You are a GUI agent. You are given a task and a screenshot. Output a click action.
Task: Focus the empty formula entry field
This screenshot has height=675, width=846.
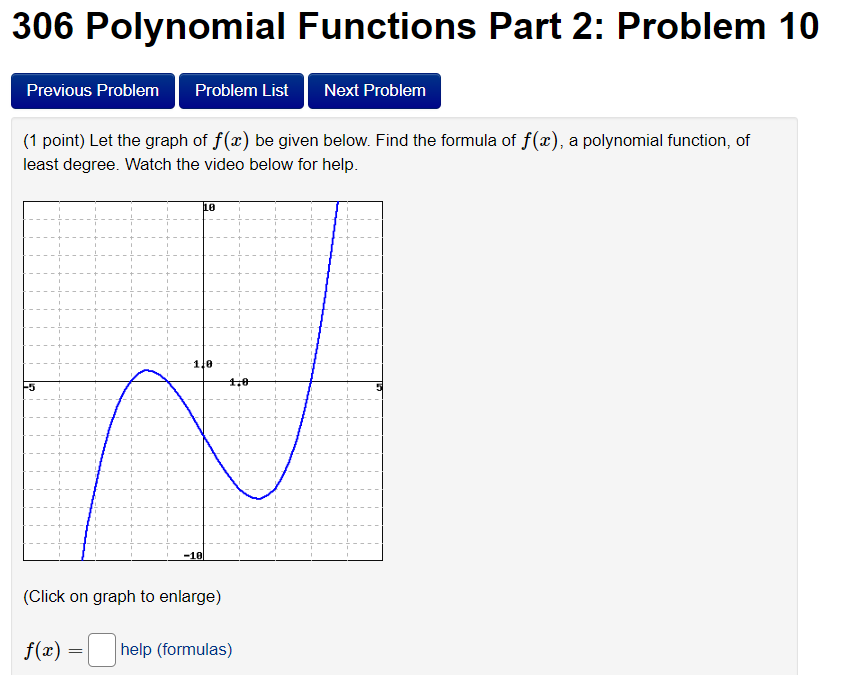pyautogui.click(x=101, y=648)
